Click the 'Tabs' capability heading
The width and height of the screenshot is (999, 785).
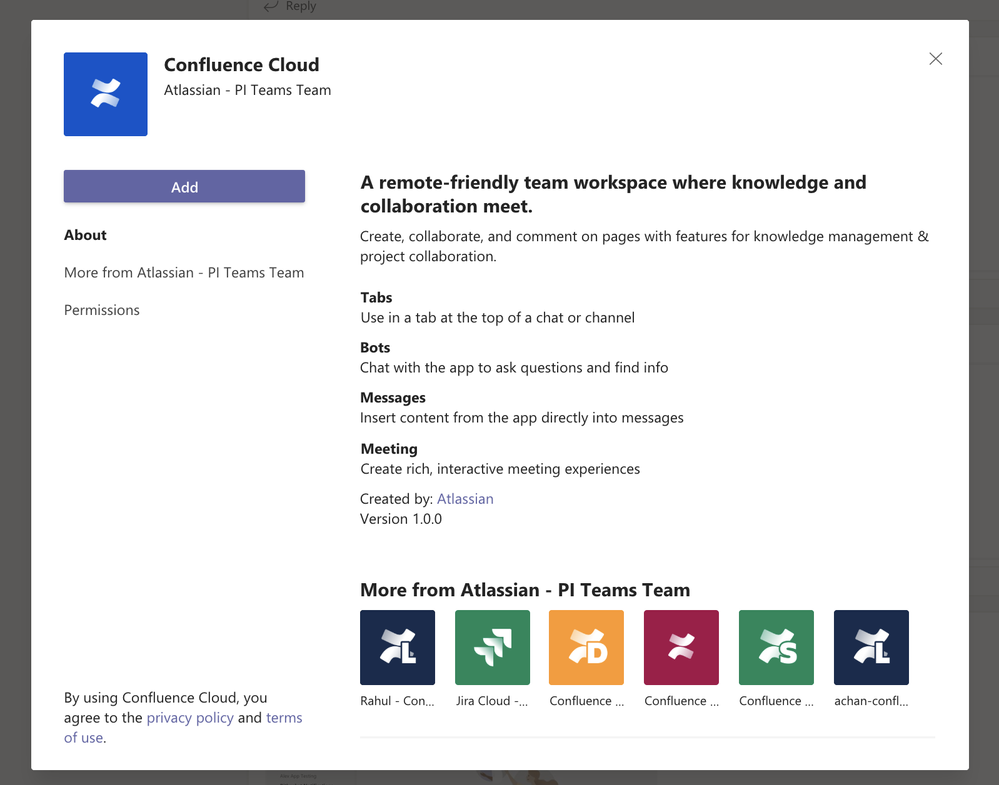pyautogui.click(x=376, y=298)
